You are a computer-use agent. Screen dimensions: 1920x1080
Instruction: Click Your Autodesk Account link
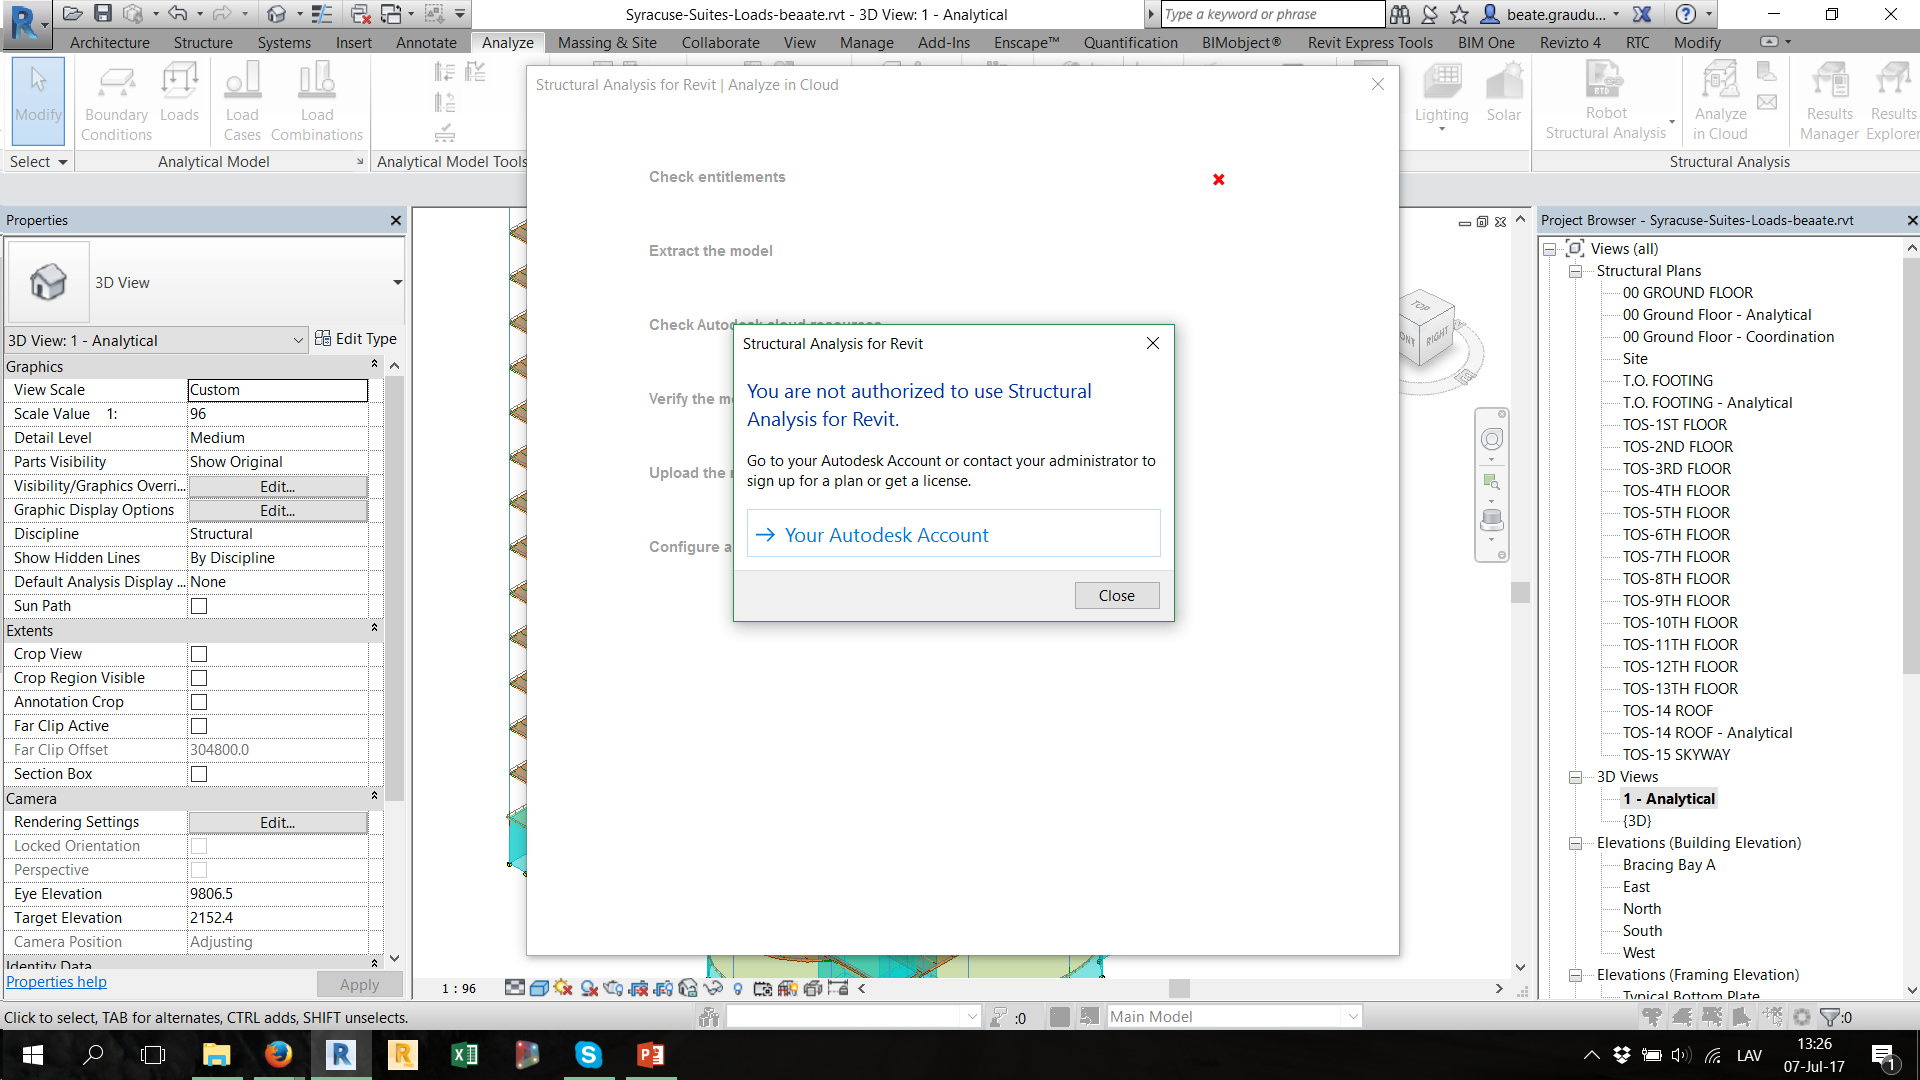(885, 534)
